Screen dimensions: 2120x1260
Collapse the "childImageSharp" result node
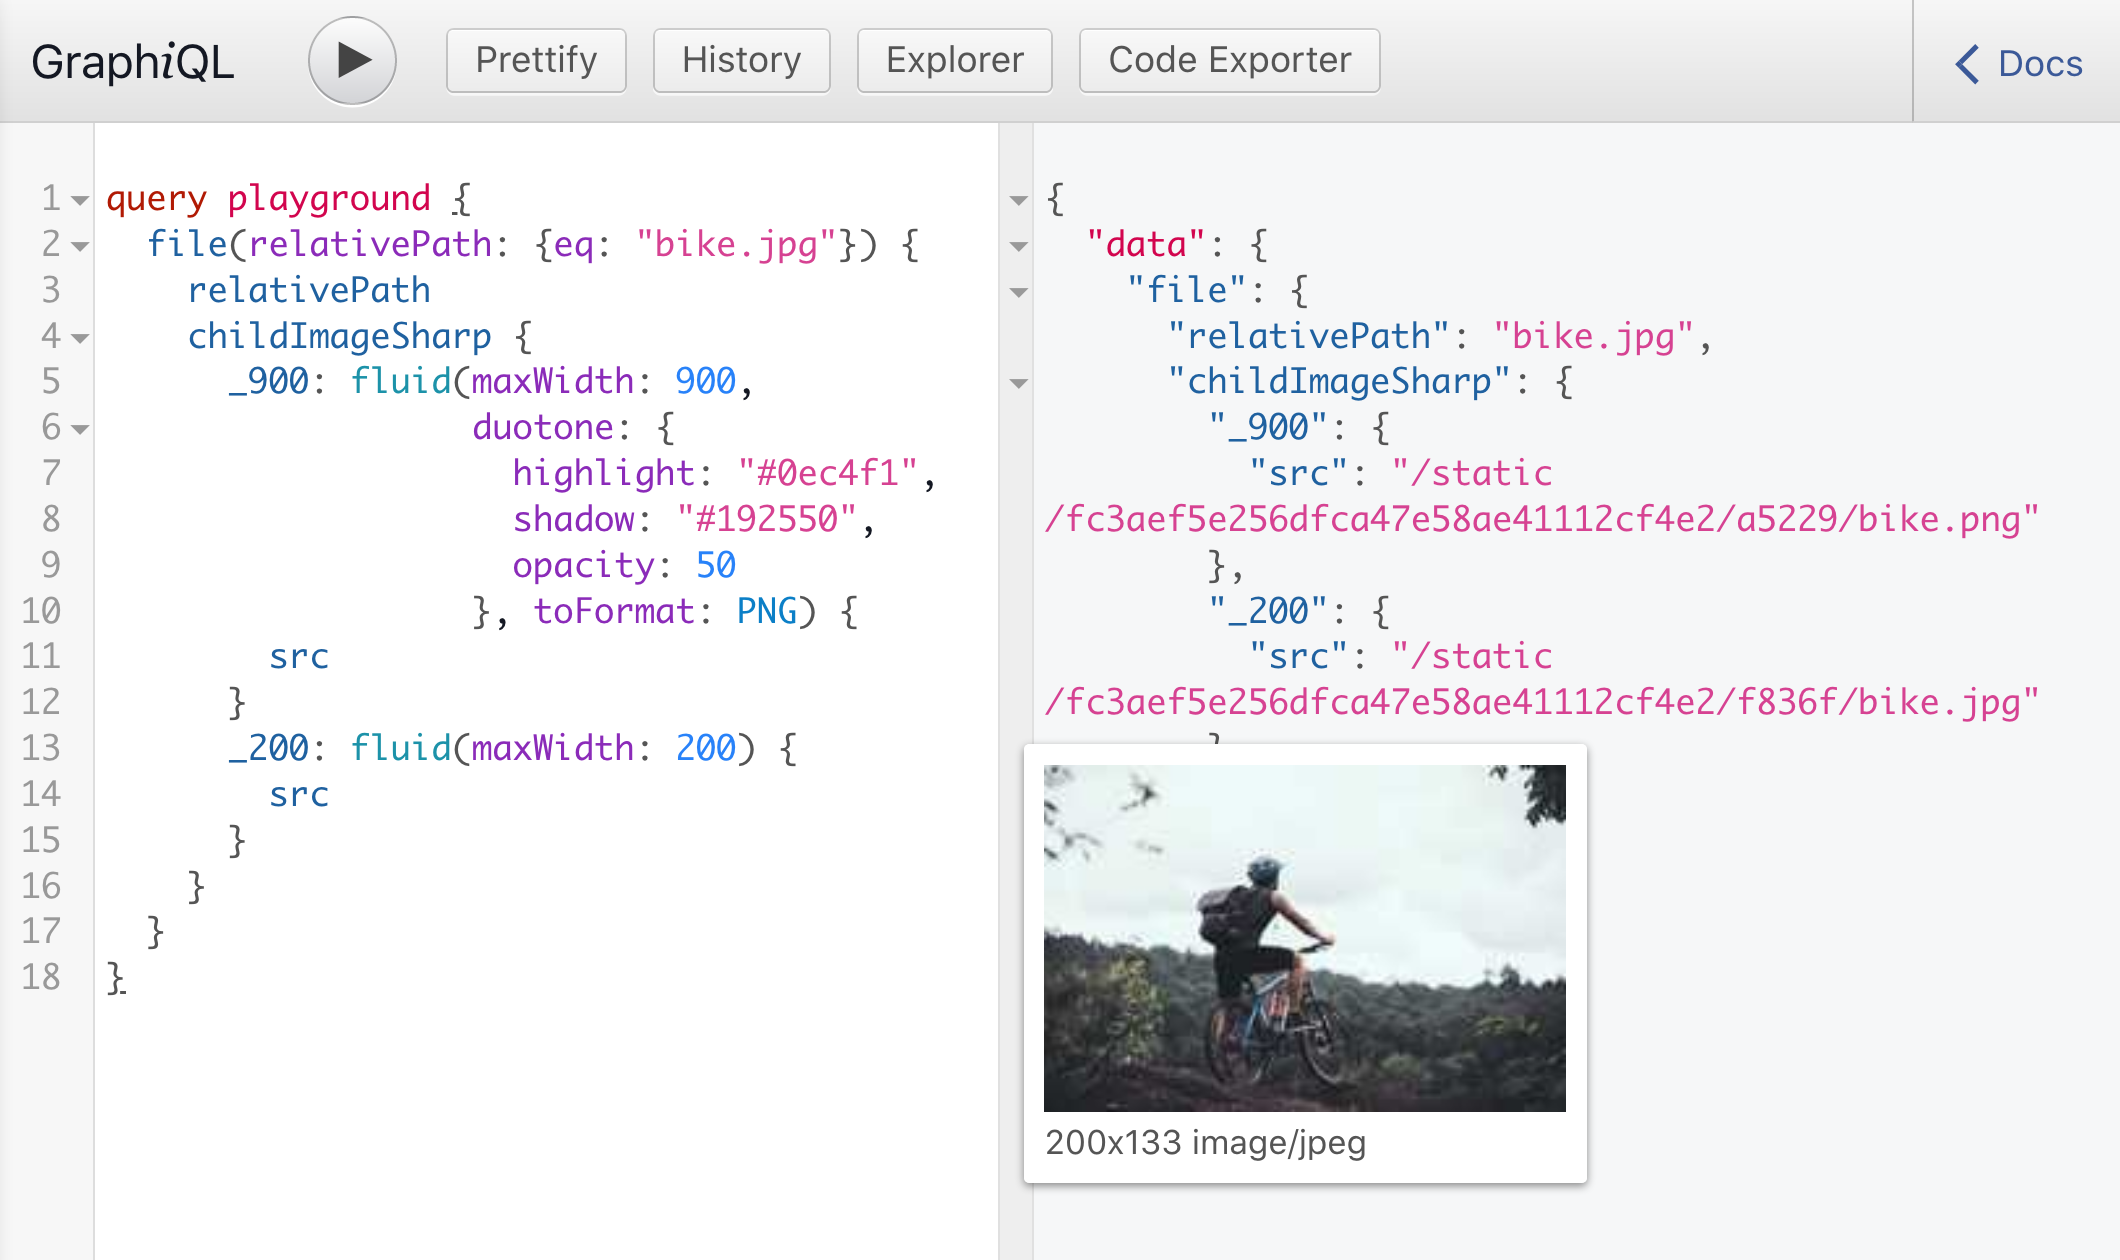(1019, 383)
